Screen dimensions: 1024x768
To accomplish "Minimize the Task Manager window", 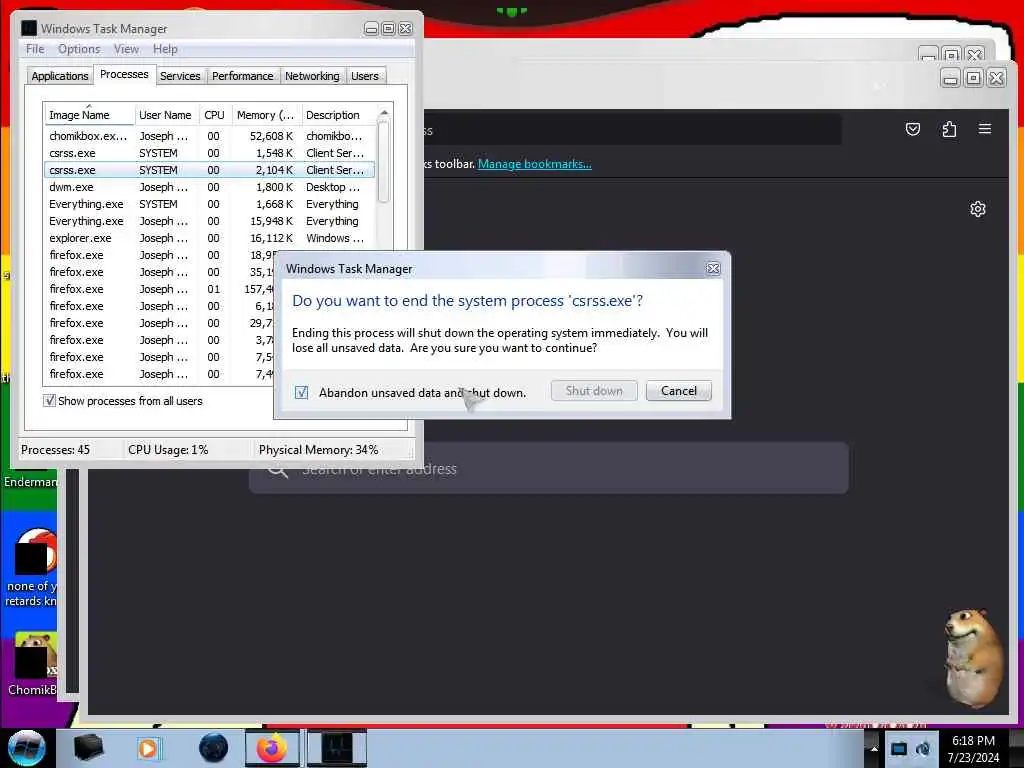I will coord(371,29).
